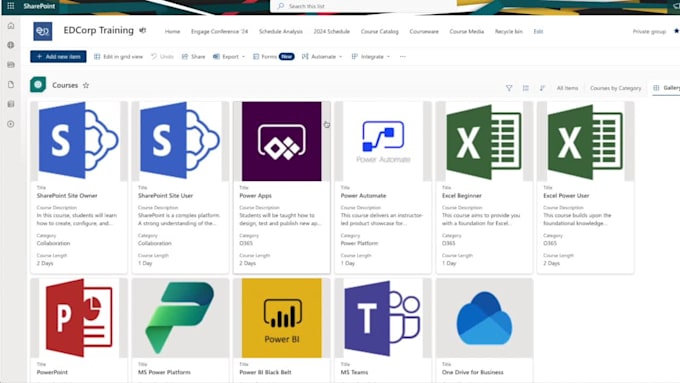
Task: Open the SharePoint Site Owner course card image
Action: pyautogui.click(x=79, y=141)
